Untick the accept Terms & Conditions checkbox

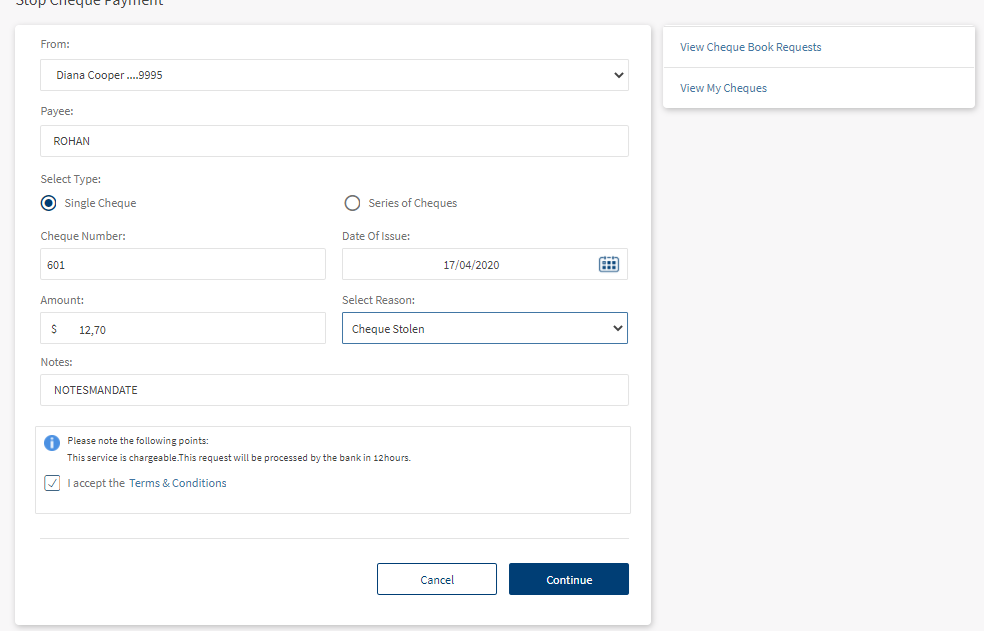click(52, 483)
